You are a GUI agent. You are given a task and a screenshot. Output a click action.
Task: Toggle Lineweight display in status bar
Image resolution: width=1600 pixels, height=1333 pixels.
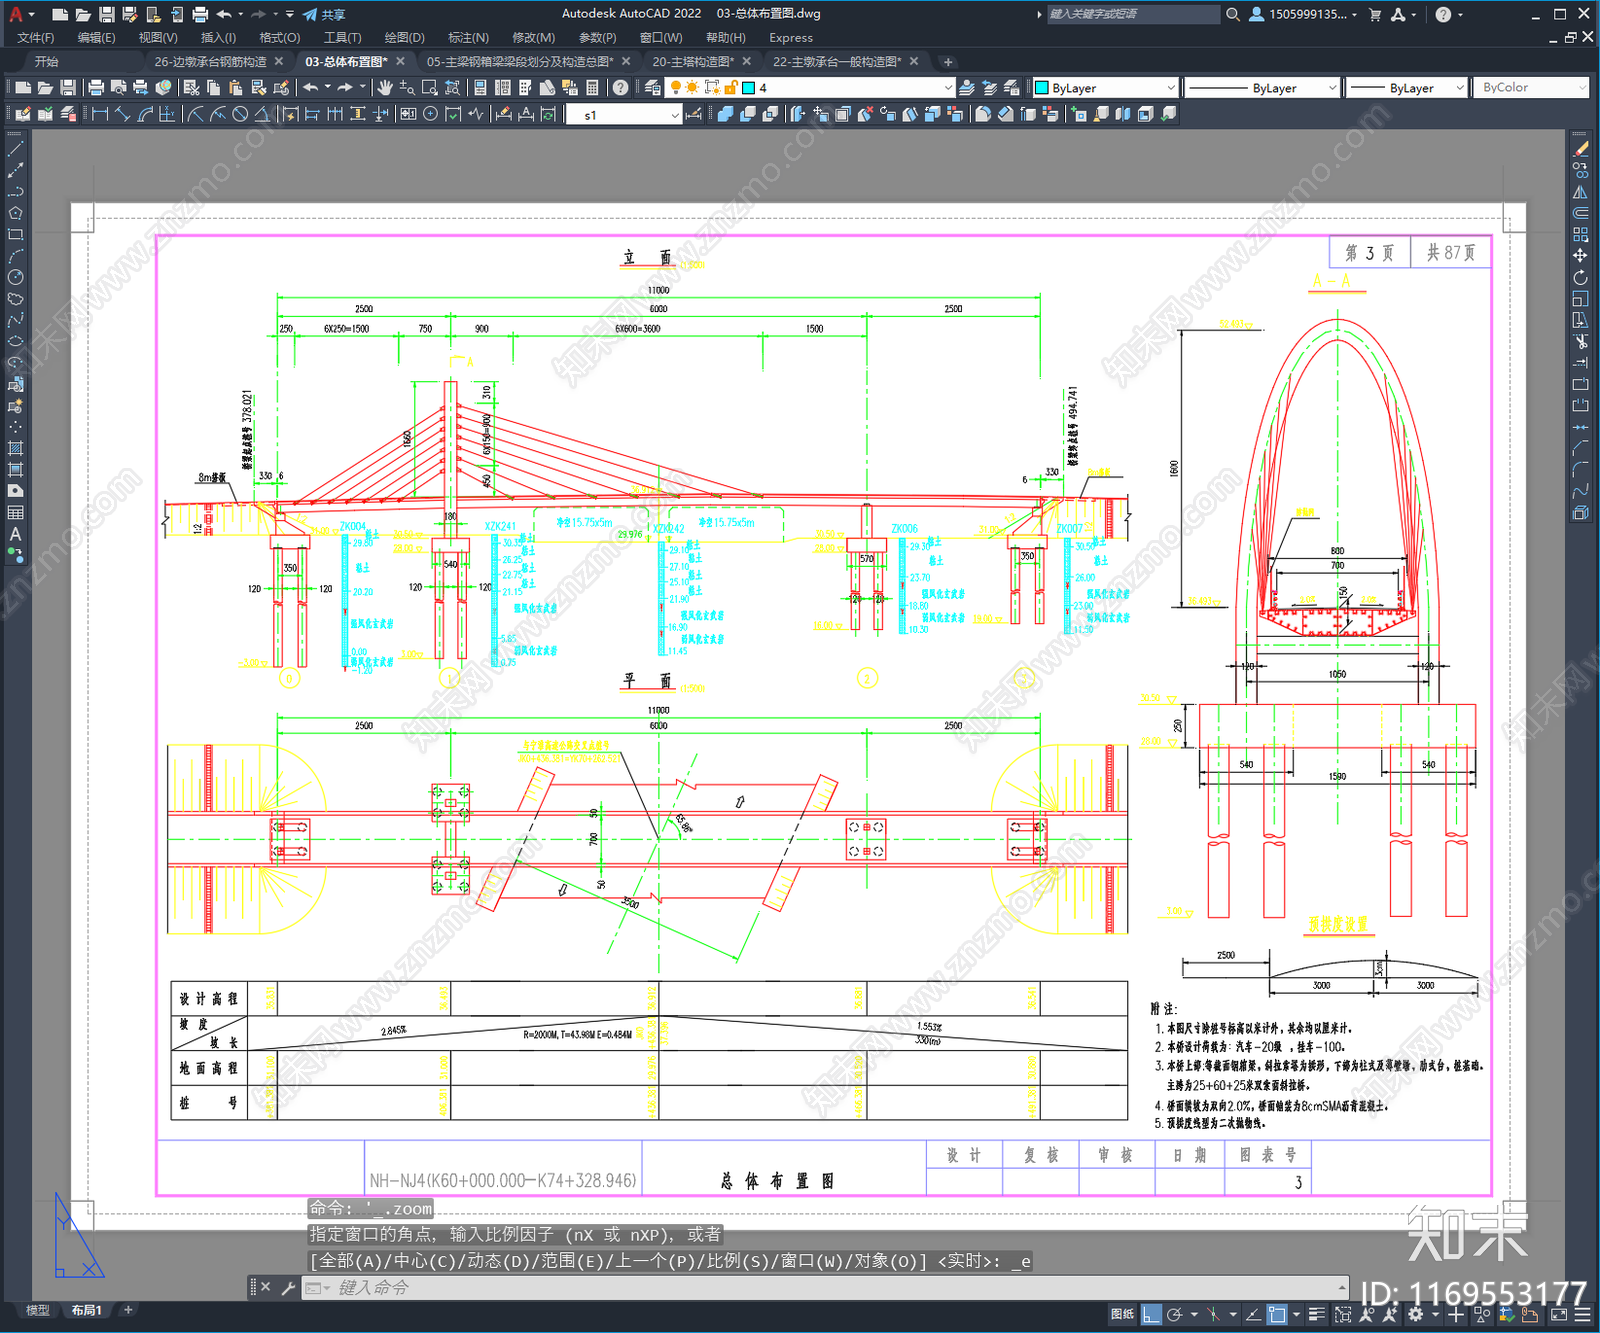coord(1316,1314)
